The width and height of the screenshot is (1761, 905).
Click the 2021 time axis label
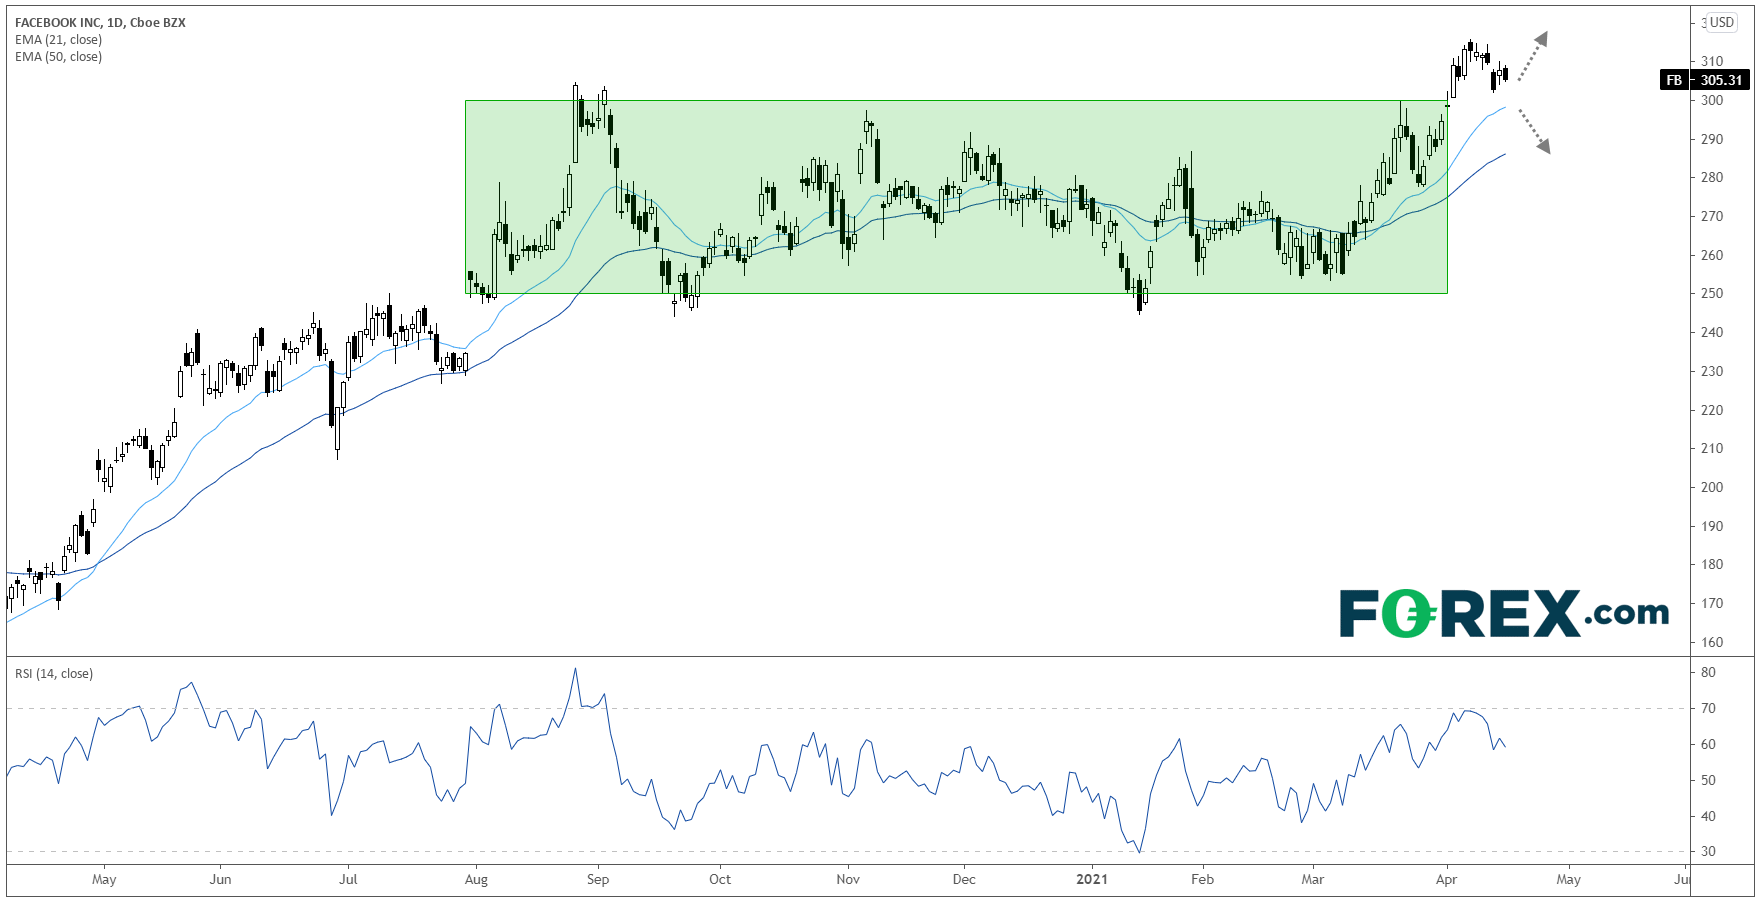(1092, 880)
